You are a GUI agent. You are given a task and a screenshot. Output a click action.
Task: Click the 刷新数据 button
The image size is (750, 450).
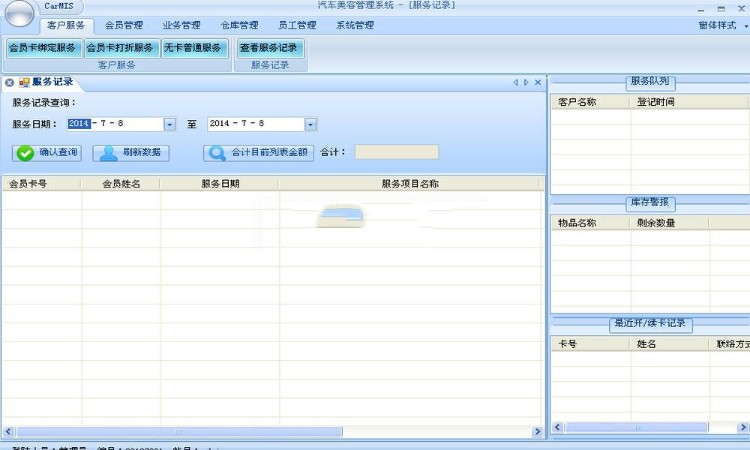[x=131, y=153]
